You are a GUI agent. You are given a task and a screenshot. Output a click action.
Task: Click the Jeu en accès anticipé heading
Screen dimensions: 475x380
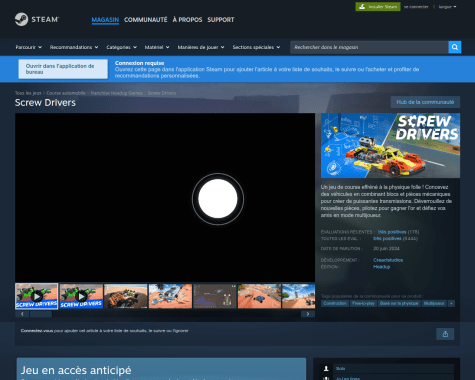point(76,370)
